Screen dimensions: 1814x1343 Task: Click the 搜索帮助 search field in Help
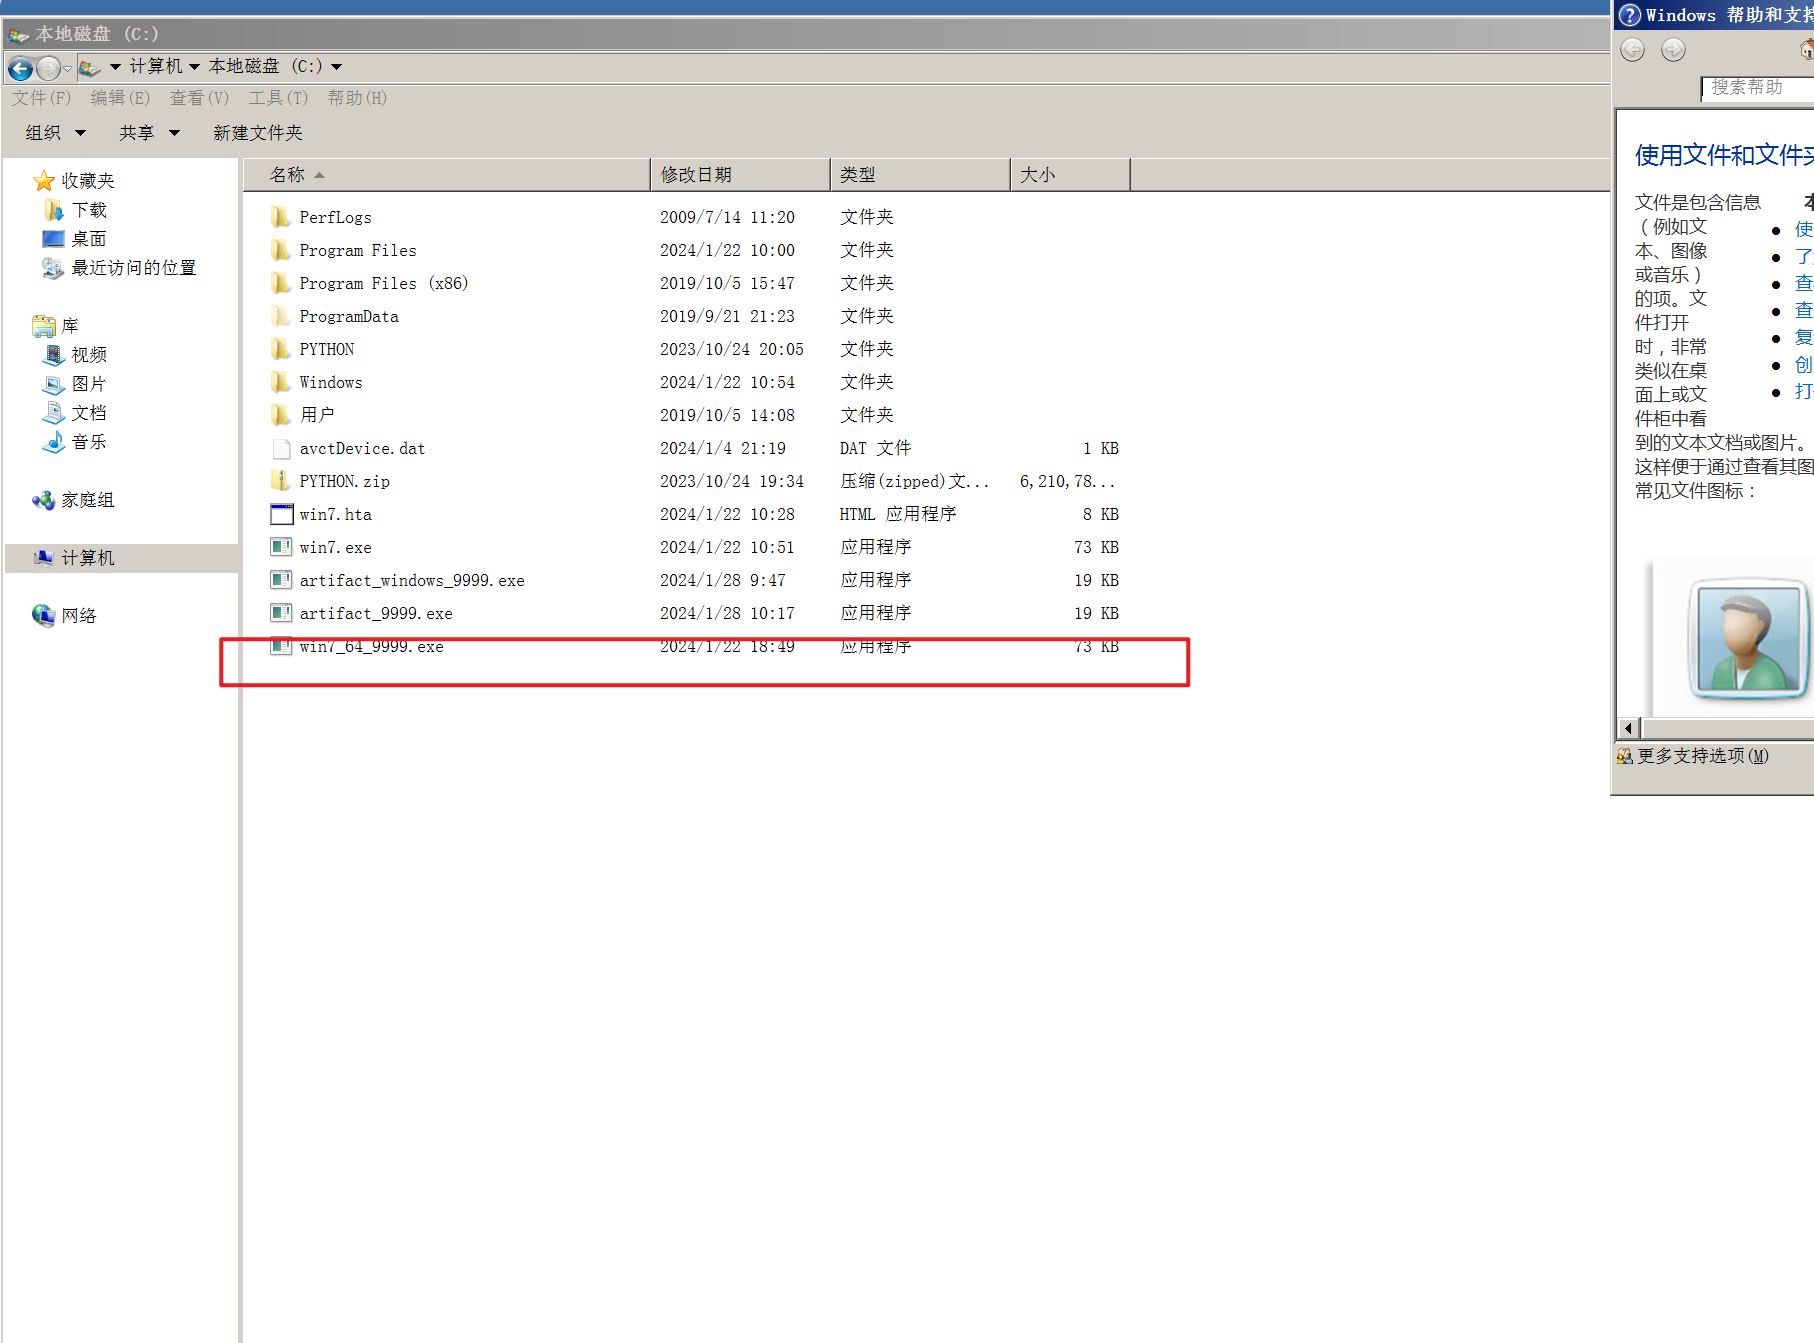(x=1757, y=88)
